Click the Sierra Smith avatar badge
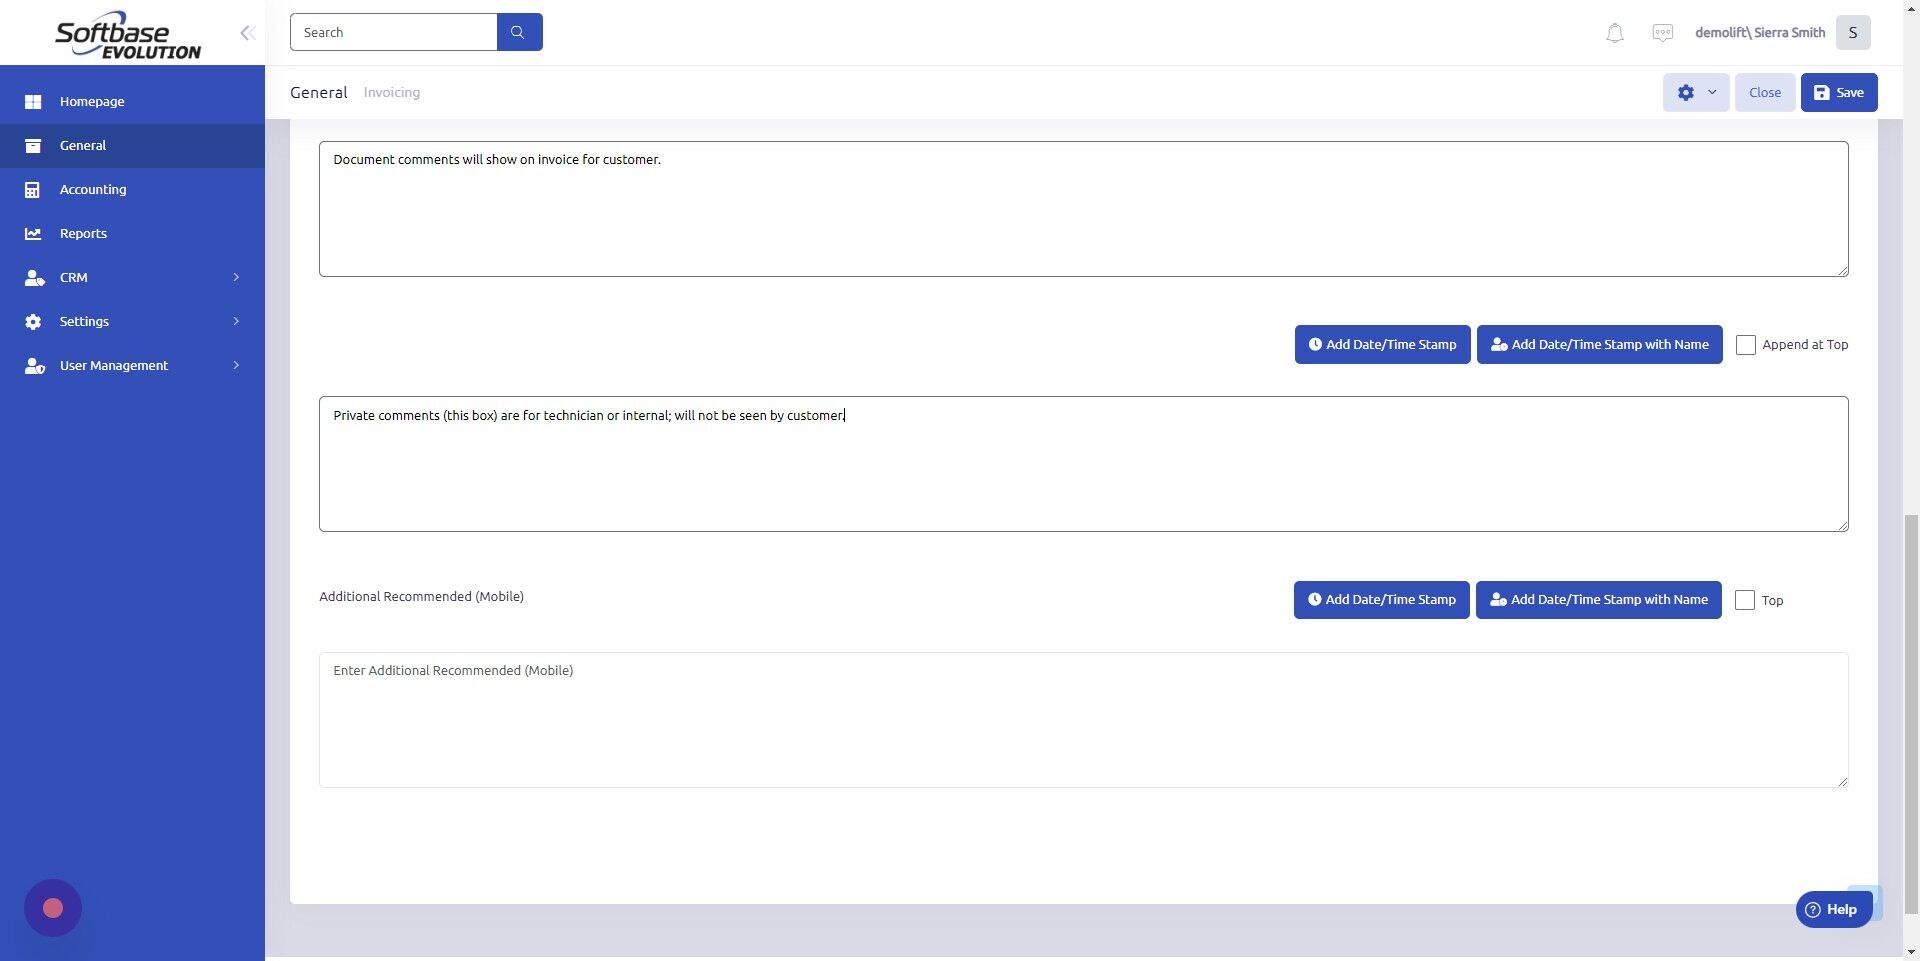Viewport: 1920px width, 961px height. 1853,31
